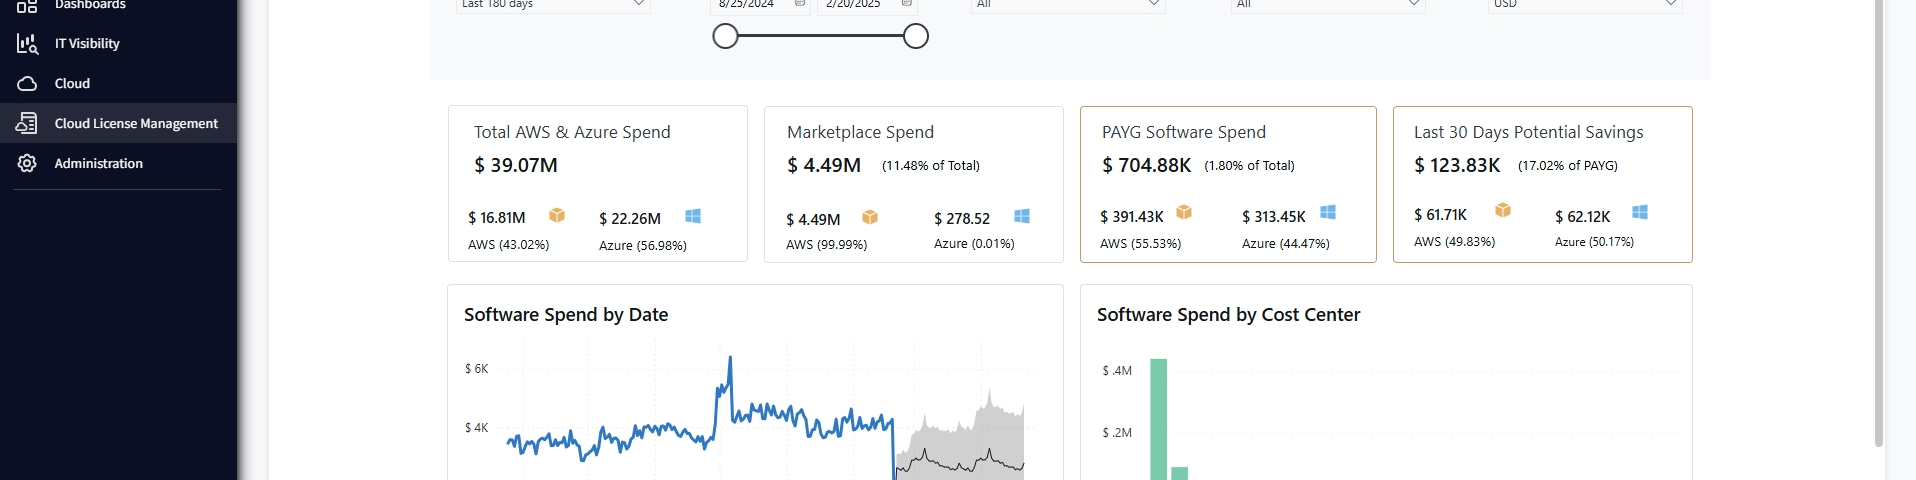Click the vertical page scrollbar

(1878, 222)
